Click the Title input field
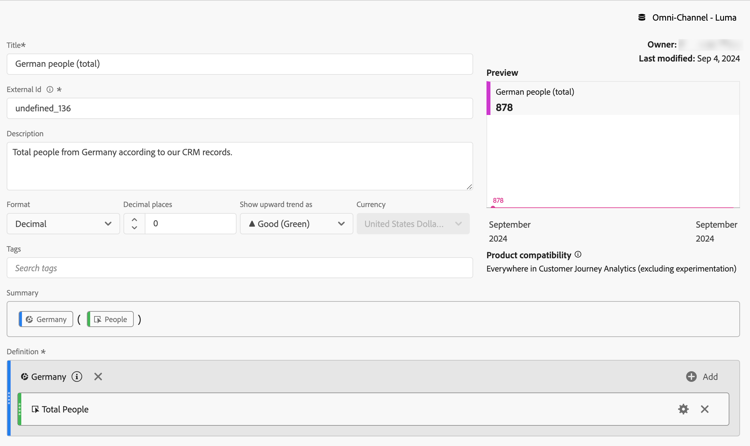Screen dimensions: 750x446 [x=239, y=64]
